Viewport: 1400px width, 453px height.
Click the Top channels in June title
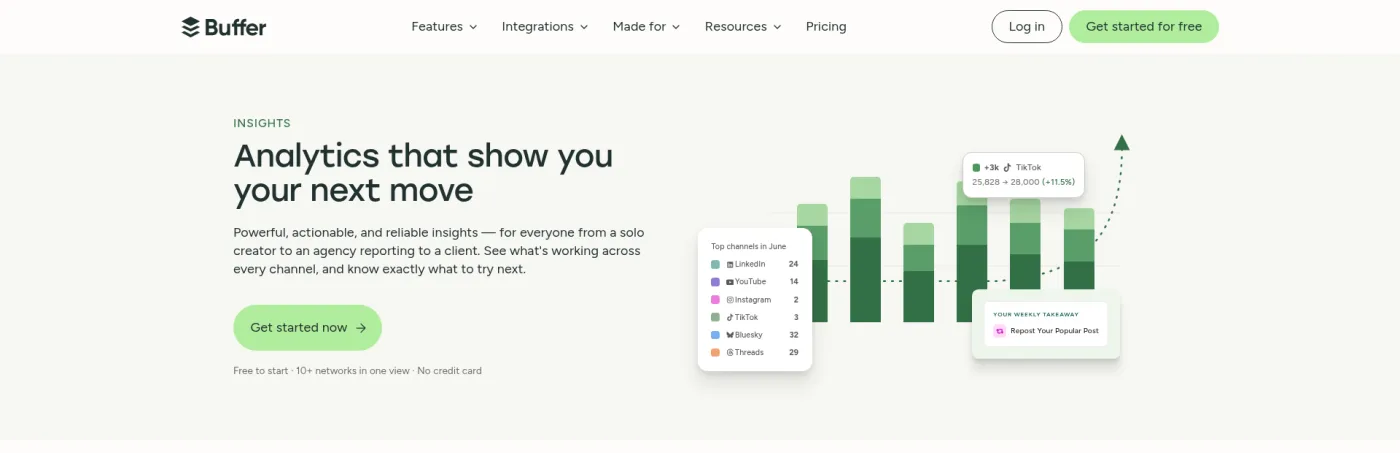point(749,246)
